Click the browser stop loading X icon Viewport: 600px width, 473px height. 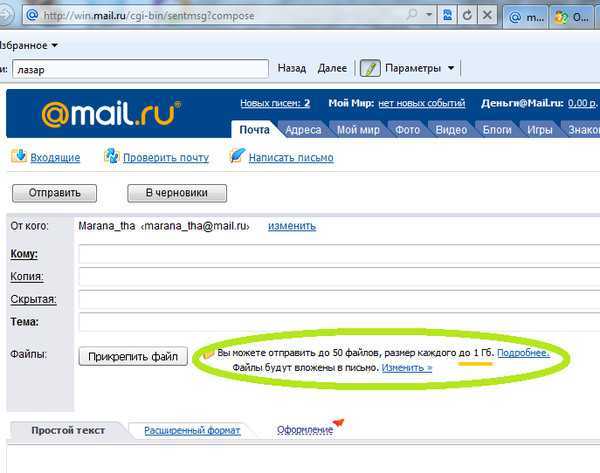(x=487, y=15)
